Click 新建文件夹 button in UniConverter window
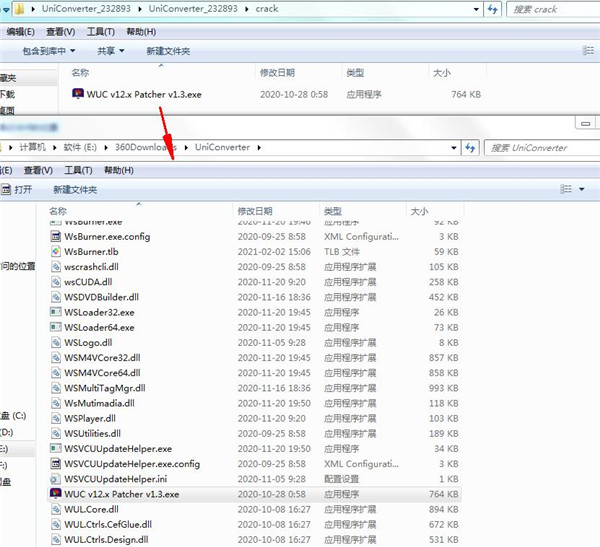 click(75, 189)
